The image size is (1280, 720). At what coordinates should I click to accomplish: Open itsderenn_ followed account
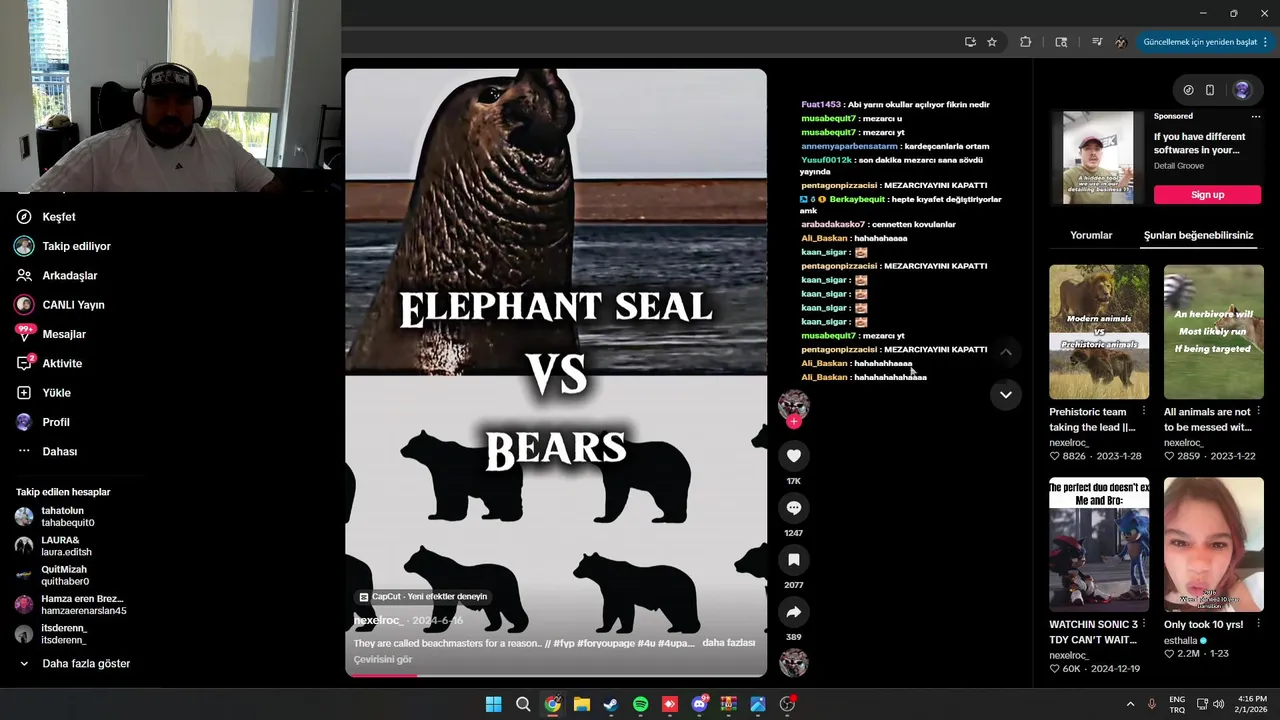64,634
